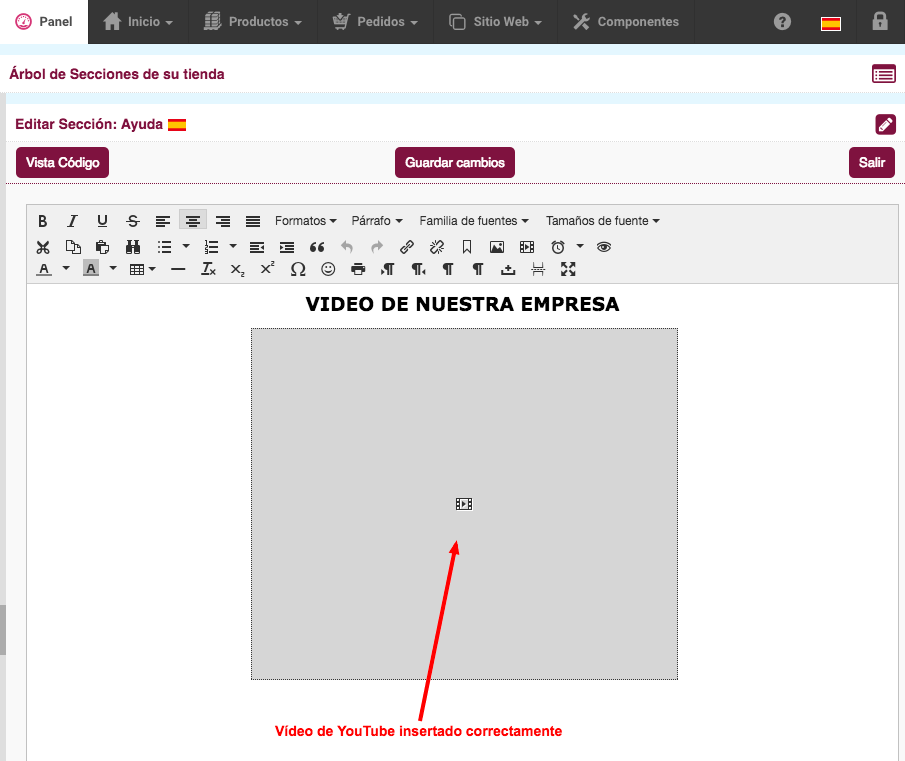
Task: Expand bullet list style options
Action: [x=186, y=246]
